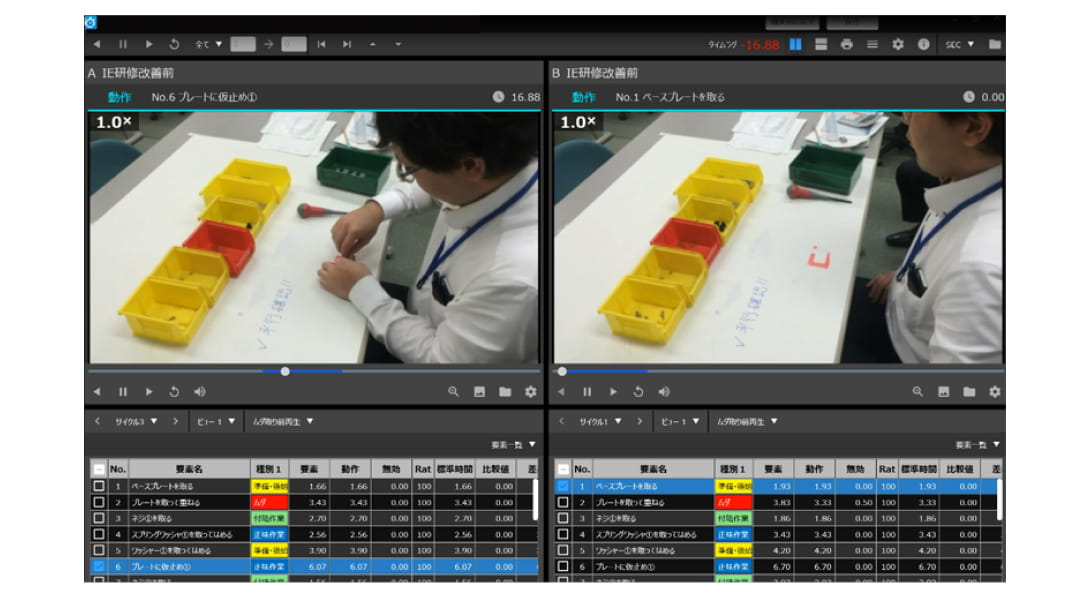Open settings gear under video A
Viewport: 1090px width, 600px height.
tap(531, 392)
